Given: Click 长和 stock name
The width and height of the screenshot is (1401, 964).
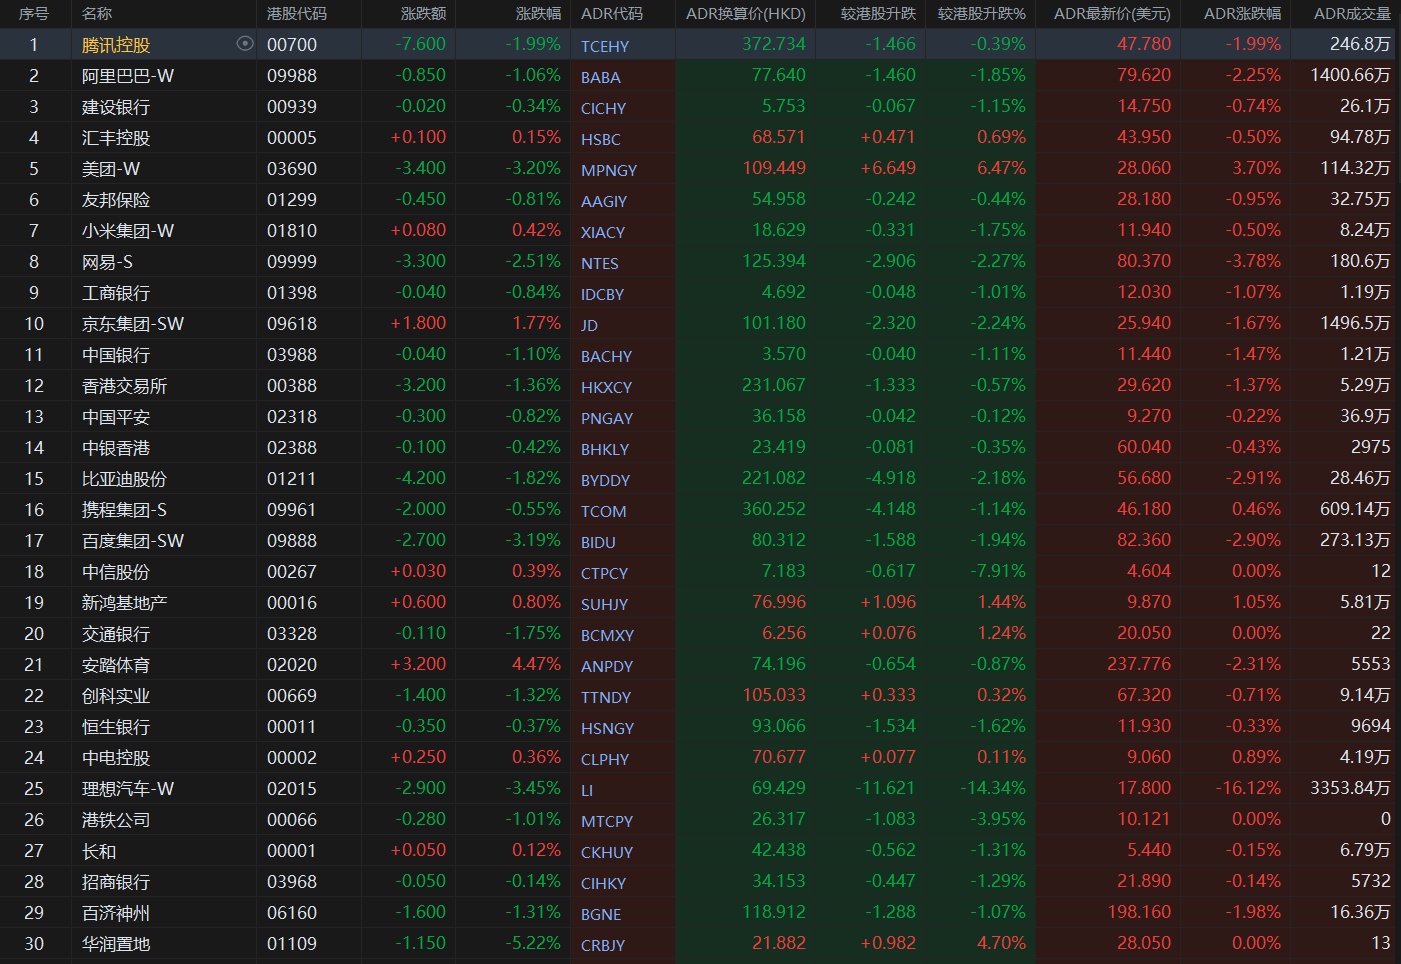Looking at the screenshot, I should click(x=99, y=851).
